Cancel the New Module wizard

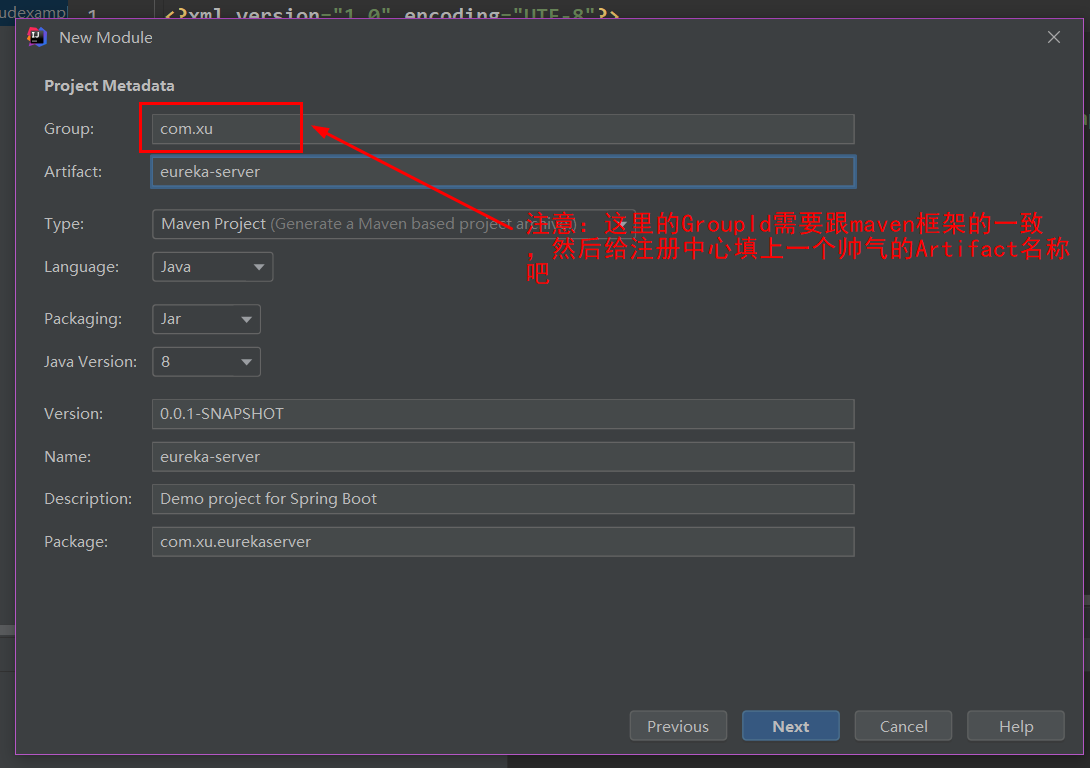(x=903, y=726)
